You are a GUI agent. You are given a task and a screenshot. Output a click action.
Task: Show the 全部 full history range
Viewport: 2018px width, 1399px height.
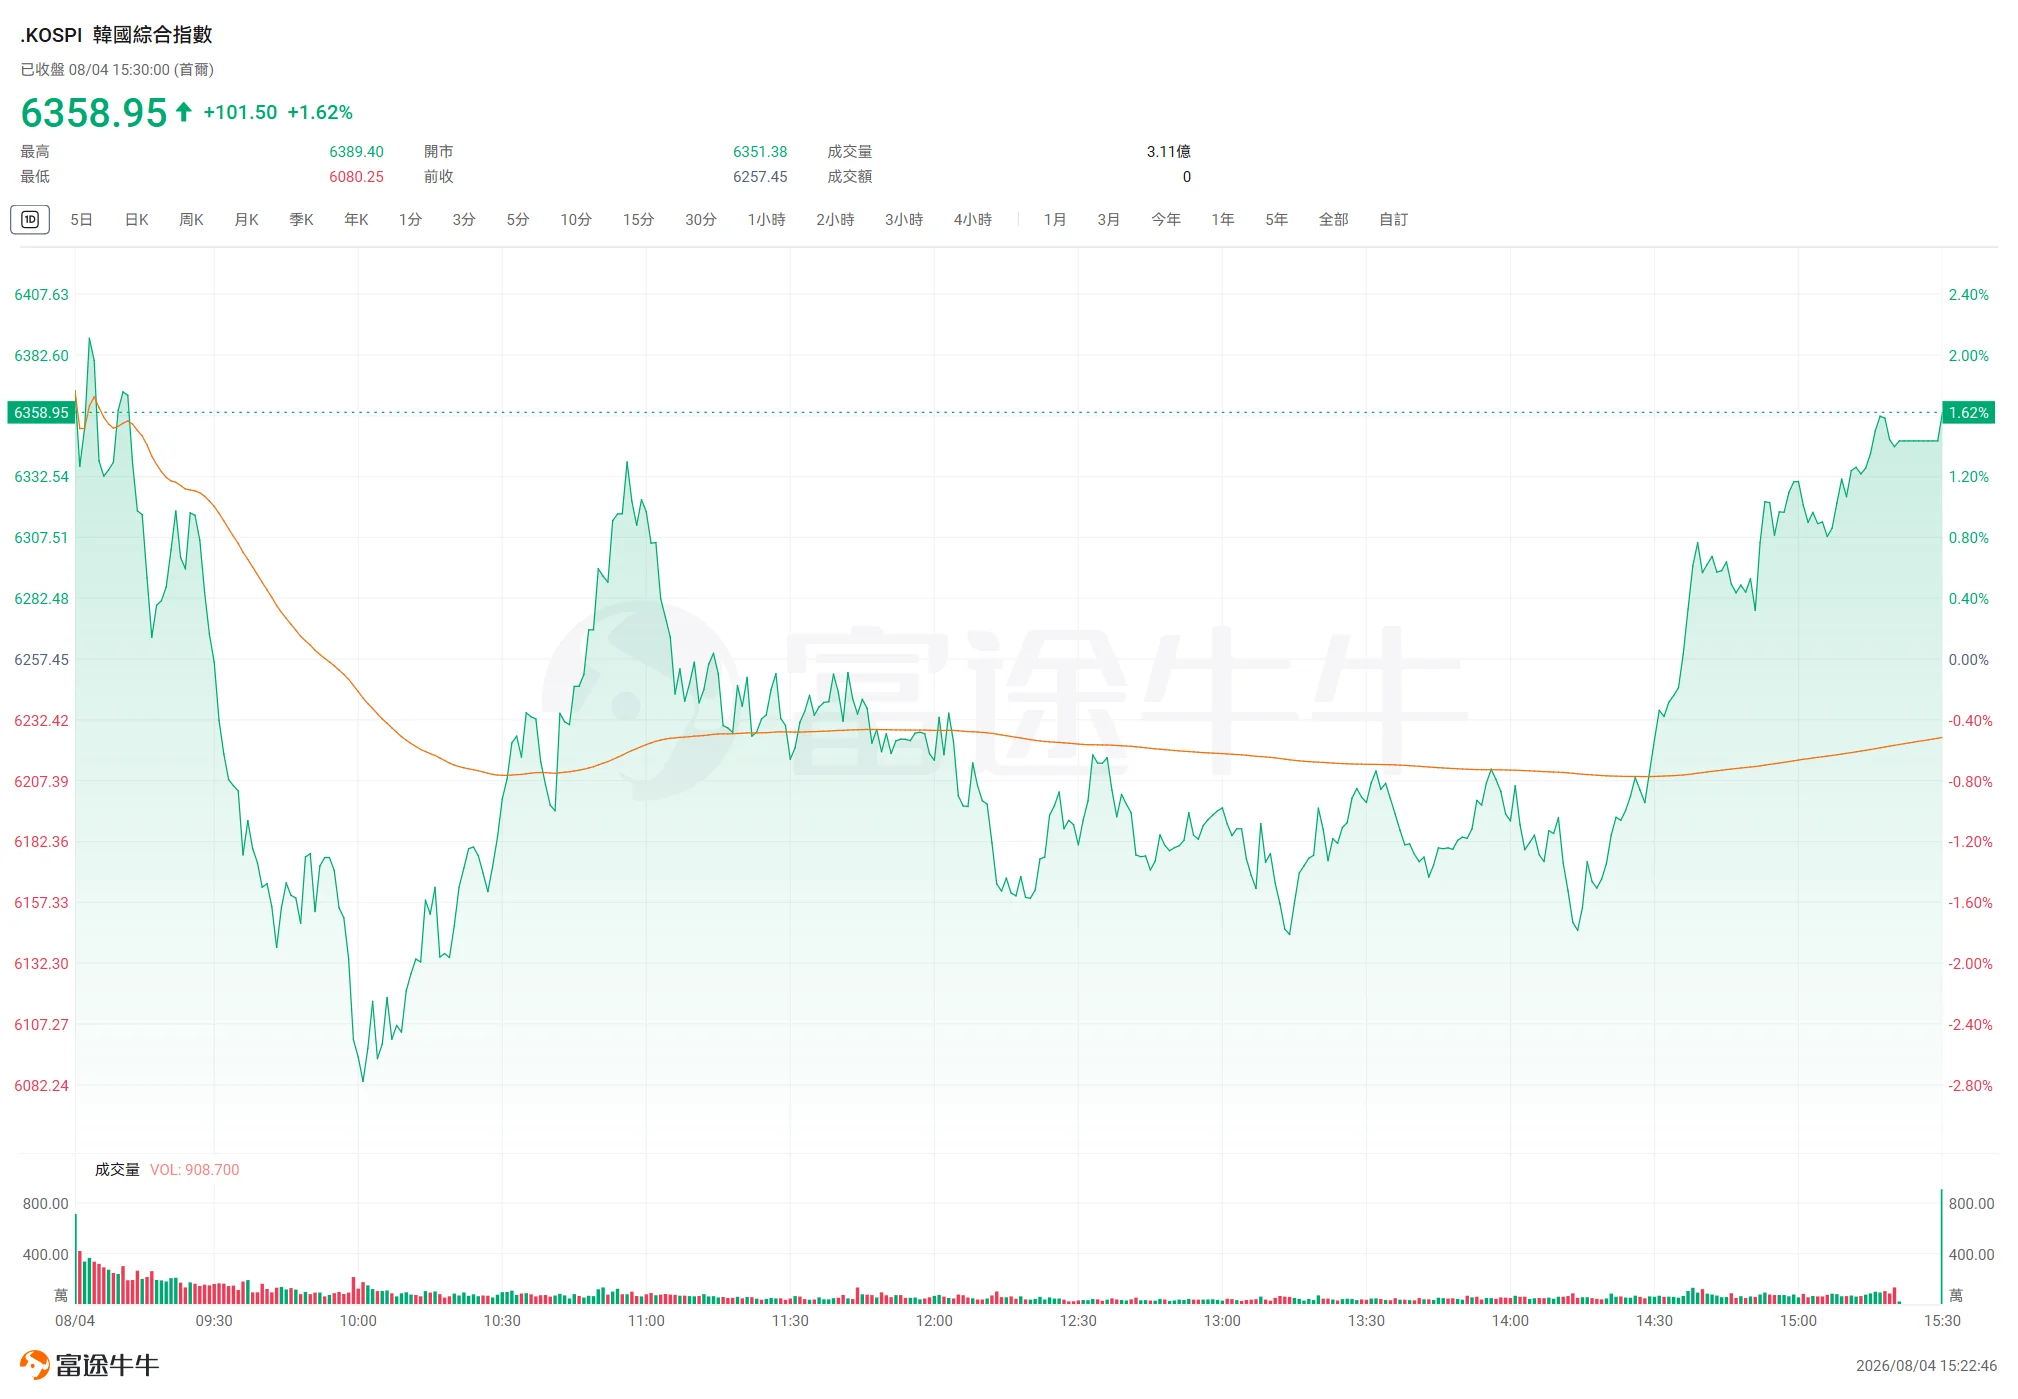(x=1334, y=220)
